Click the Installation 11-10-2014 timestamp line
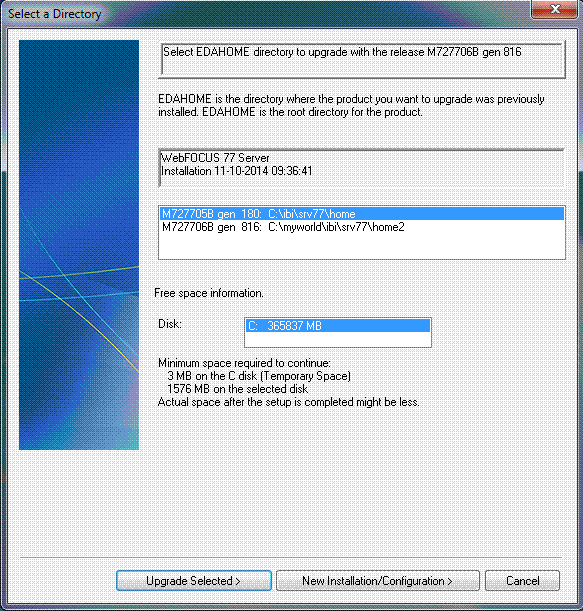This screenshot has height=611, width=583. pos(237,171)
